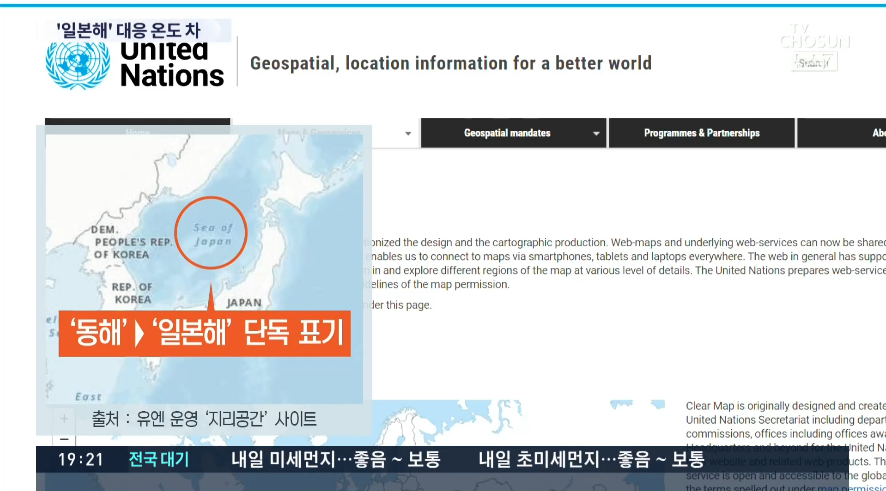This screenshot has height=491, width=886.
Task: Click the orange circle around Sea of Japan
Action: tap(211, 233)
